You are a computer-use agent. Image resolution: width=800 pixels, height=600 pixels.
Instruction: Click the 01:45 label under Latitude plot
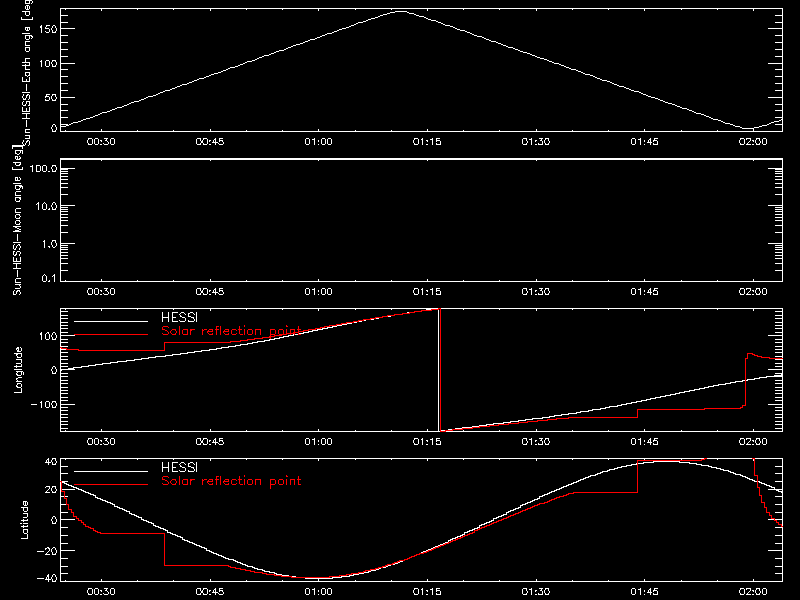click(x=644, y=592)
